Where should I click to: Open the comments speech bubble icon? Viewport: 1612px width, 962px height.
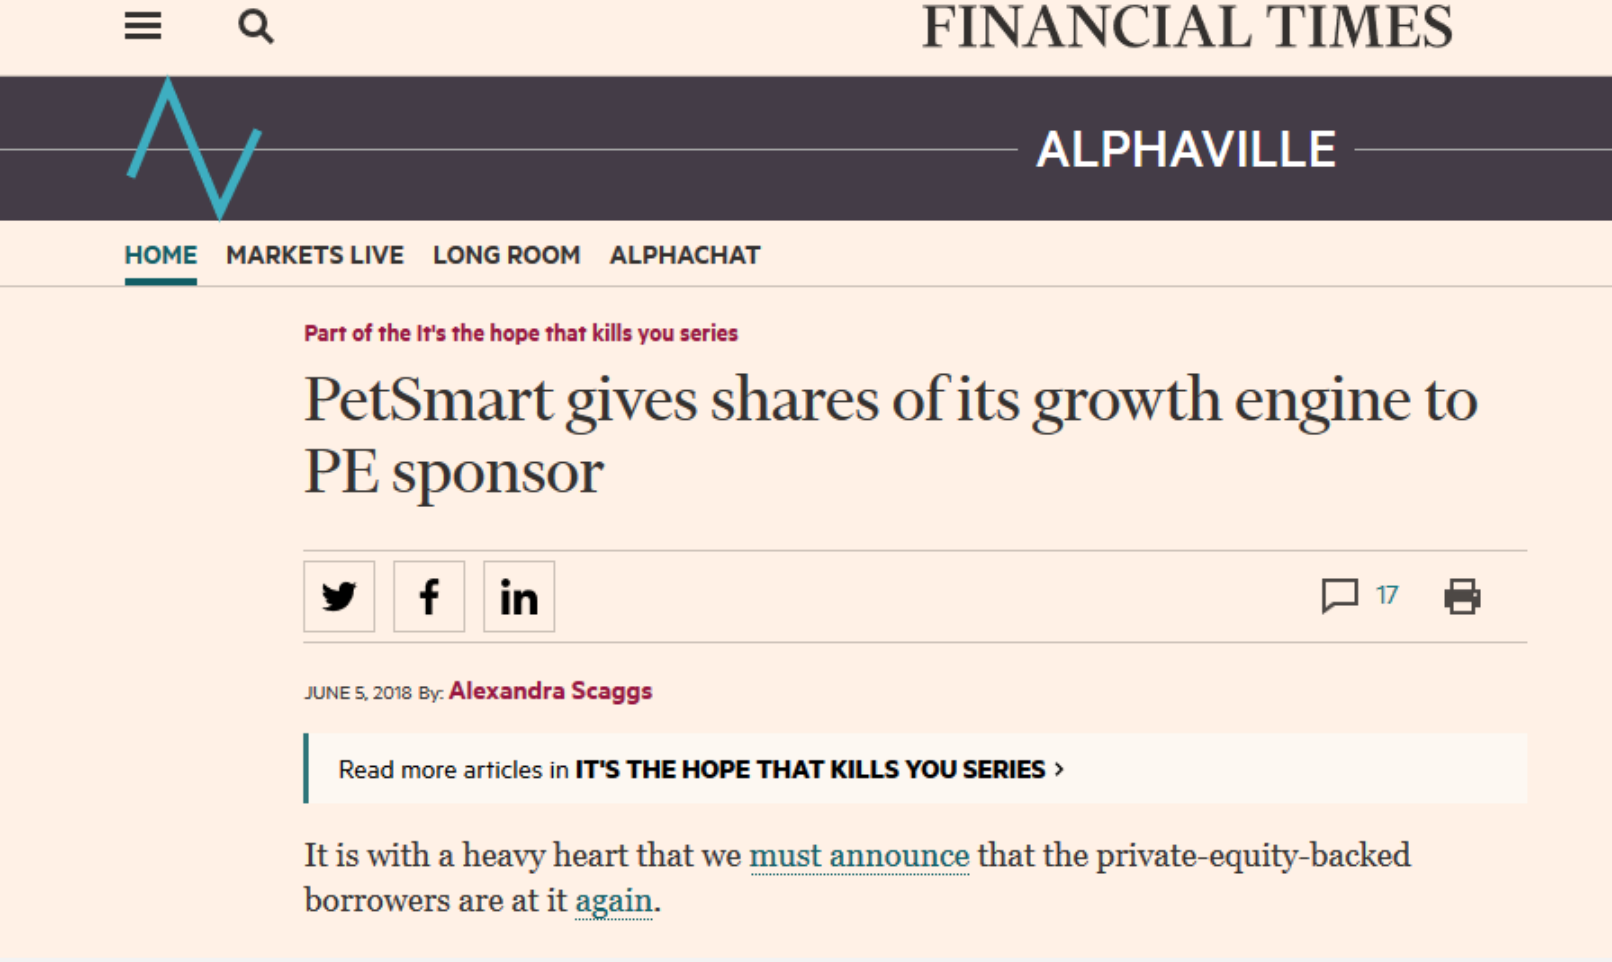pyautogui.click(x=1339, y=596)
